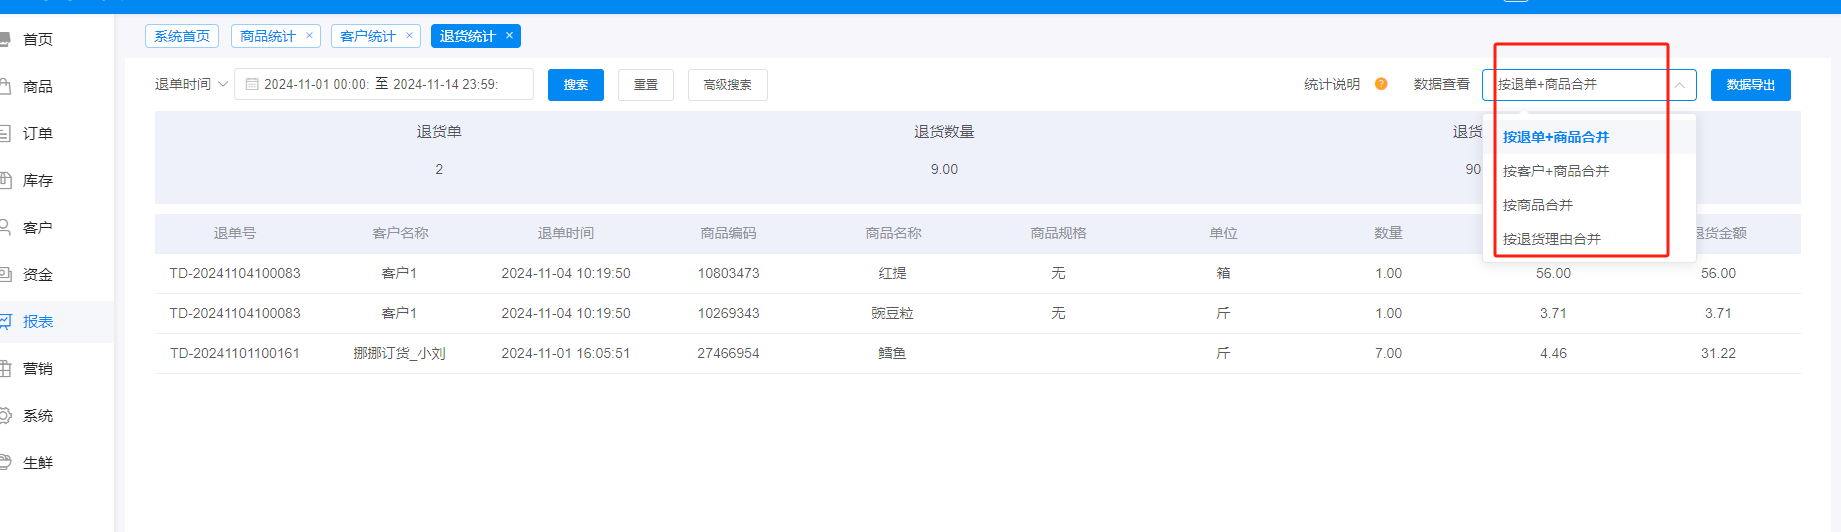The height and width of the screenshot is (532, 1841).
Task: Click the blue 搜索 button
Action: tap(575, 85)
